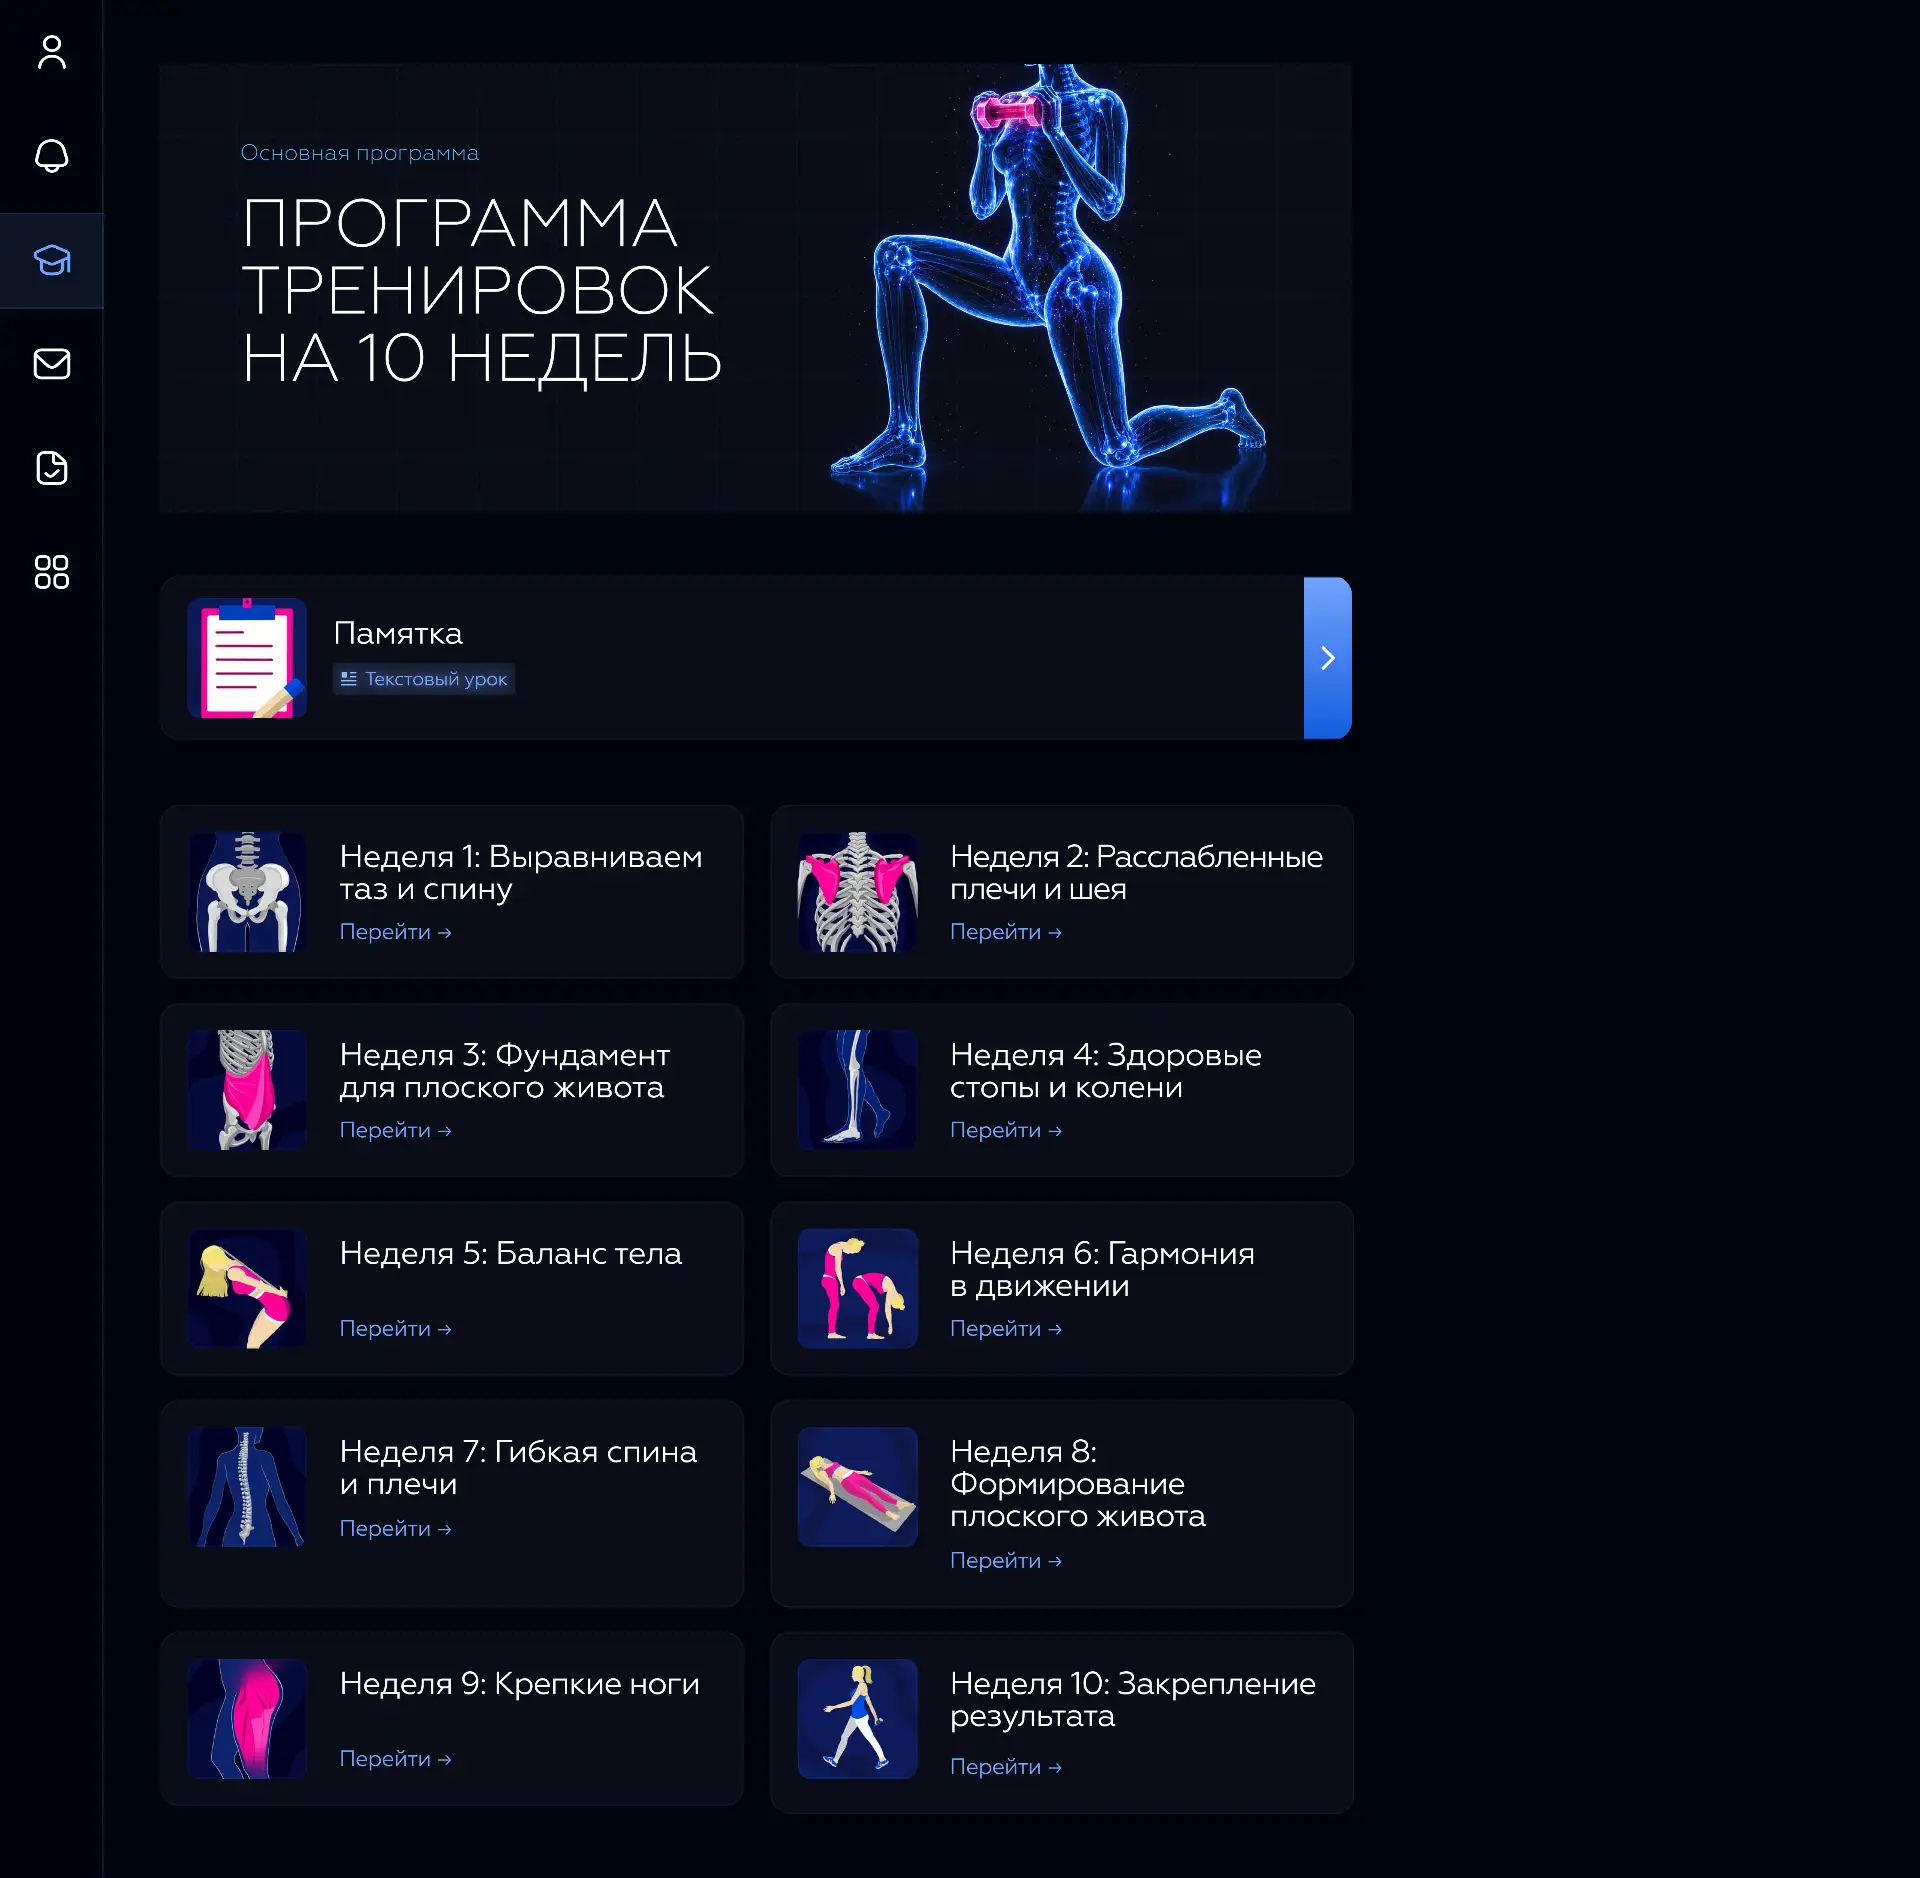
Task: Click Перейти link under Неделя 1
Action: (396, 932)
